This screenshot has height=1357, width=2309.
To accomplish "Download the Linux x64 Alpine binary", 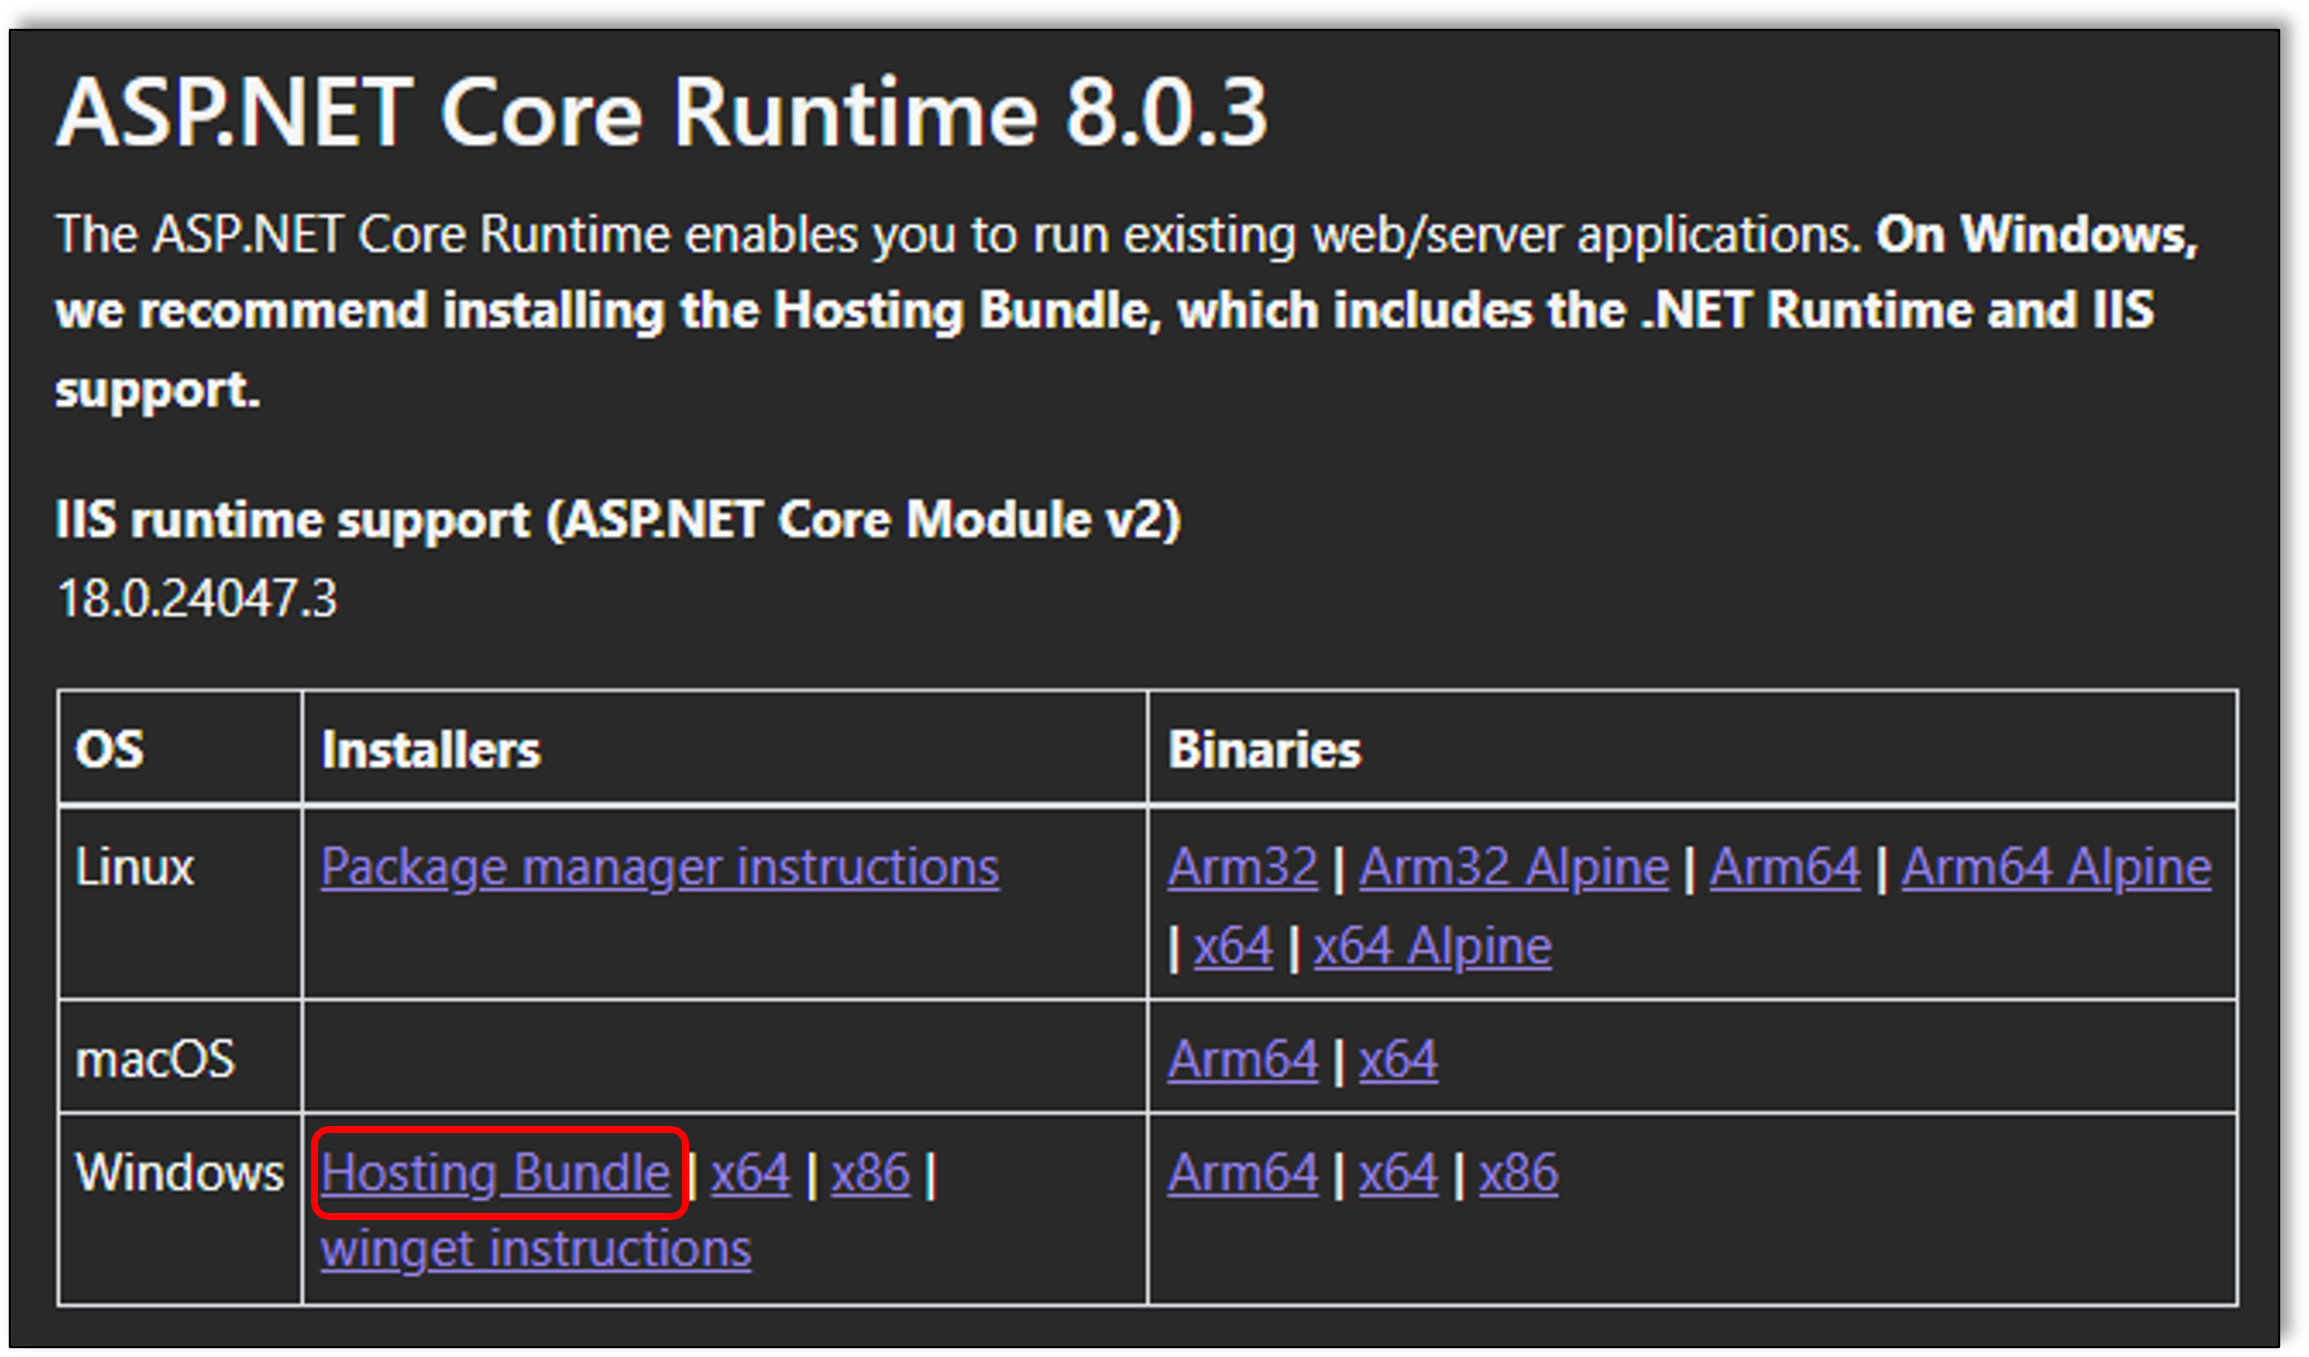I will pyautogui.click(x=1432, y=947).
